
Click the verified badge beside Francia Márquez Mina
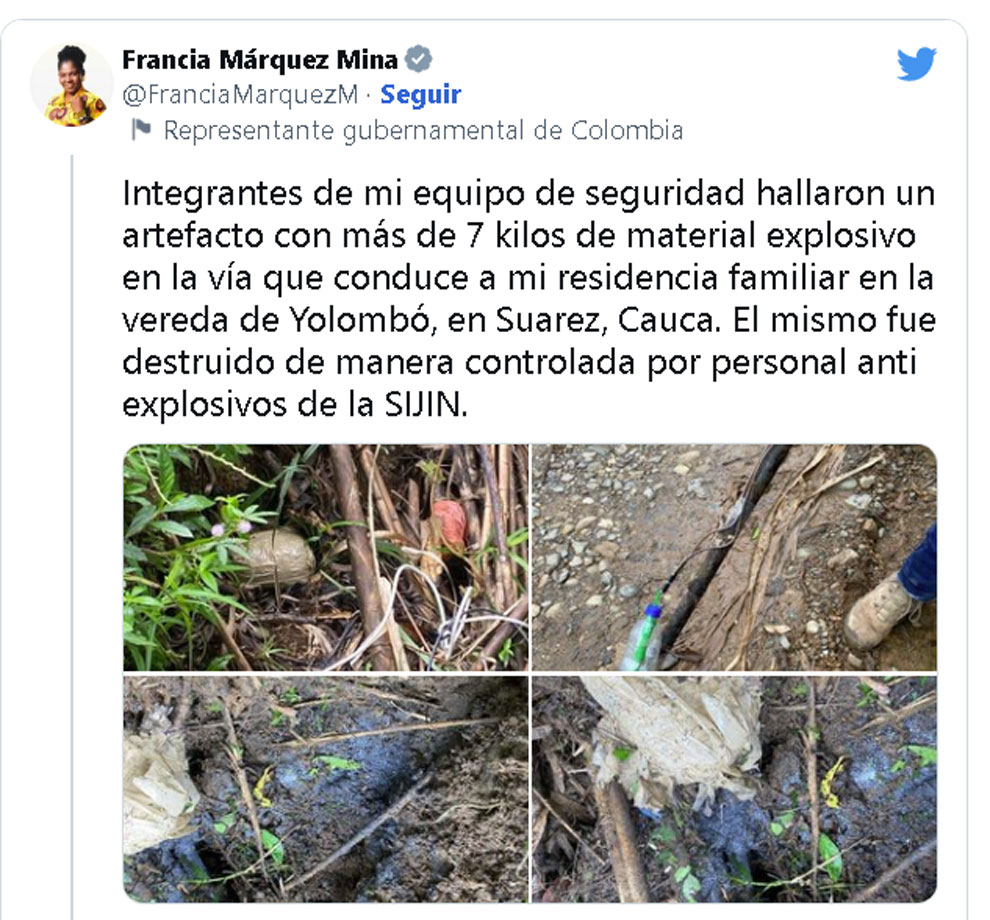coord(418,59)
